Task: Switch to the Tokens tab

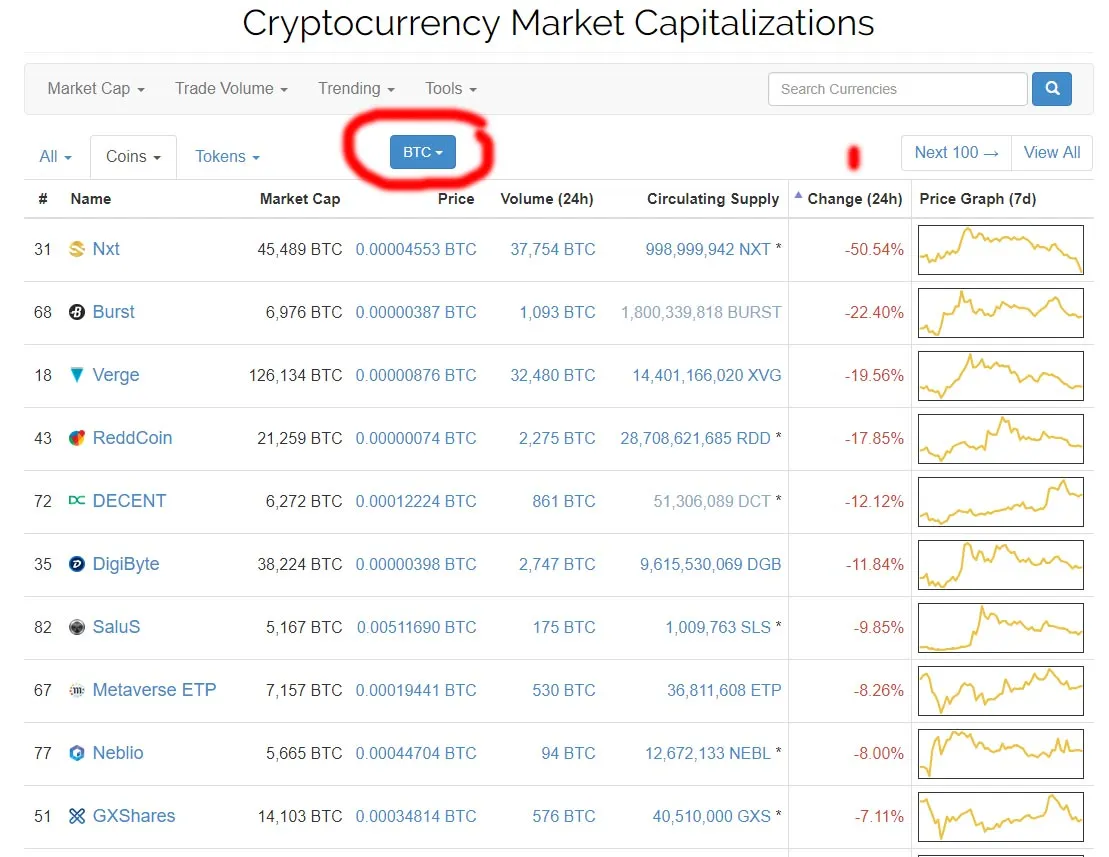Action: pos(227,156)
